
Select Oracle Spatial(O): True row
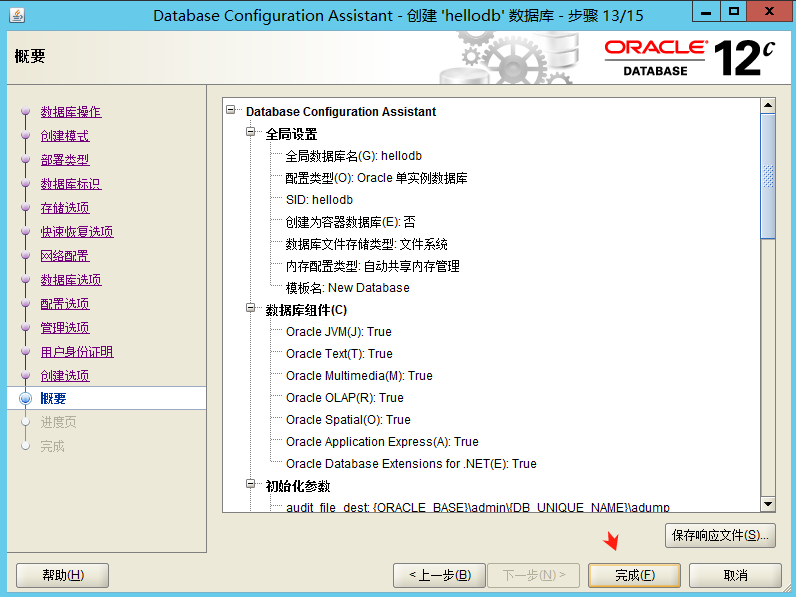348,420
